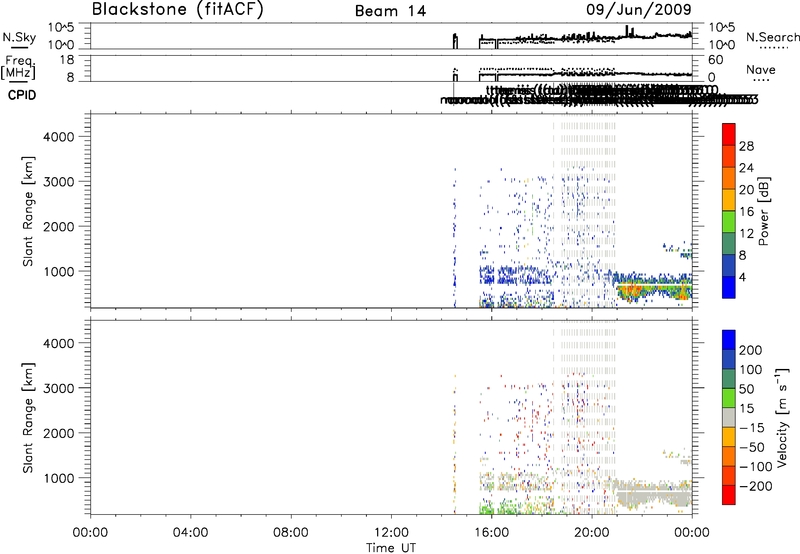Click the 'N.Sky' legend label
This screenshot has height=554, width=800.
tap(19, 37)
